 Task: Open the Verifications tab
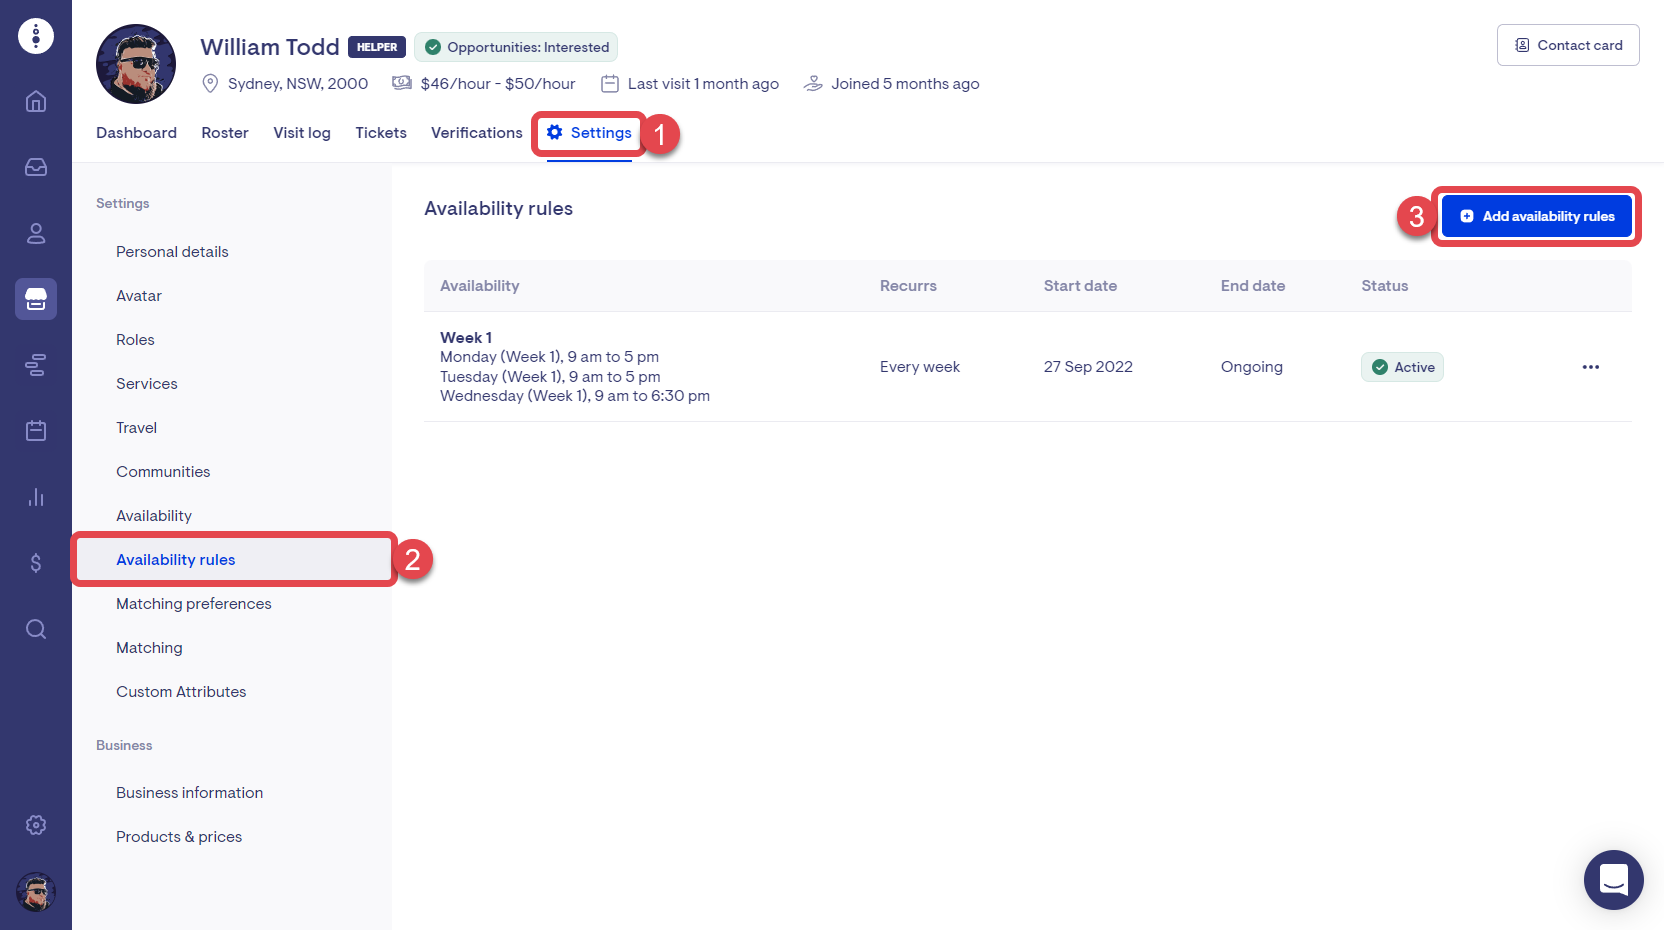tap(476, 133)
